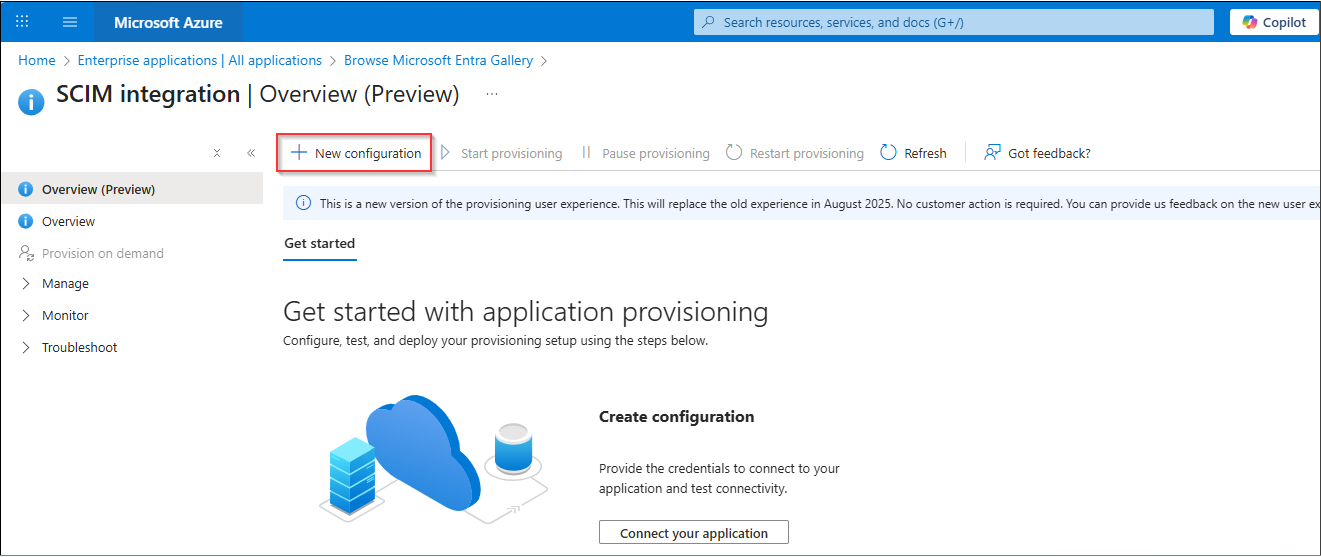This screenshot has width=1321, height=557.
Task: Click the SCIM integration info icon
Action: pos(31,101)
